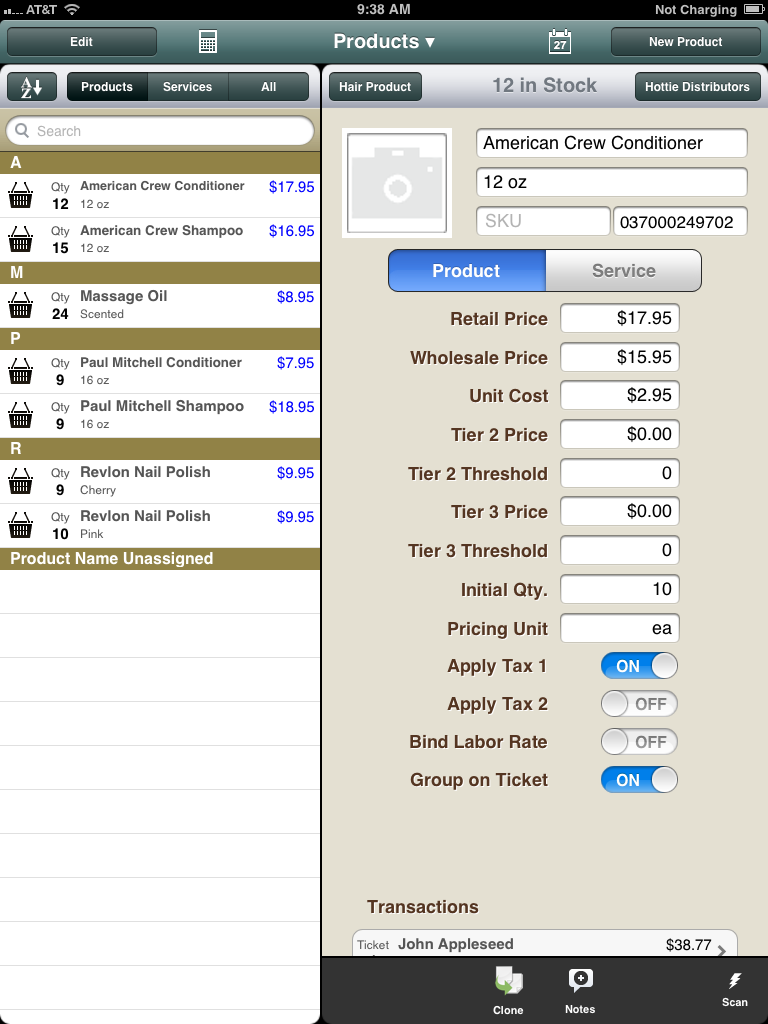The image size is (768, 1024).
Task: Select the Product type segment
Action: [466, 270]
